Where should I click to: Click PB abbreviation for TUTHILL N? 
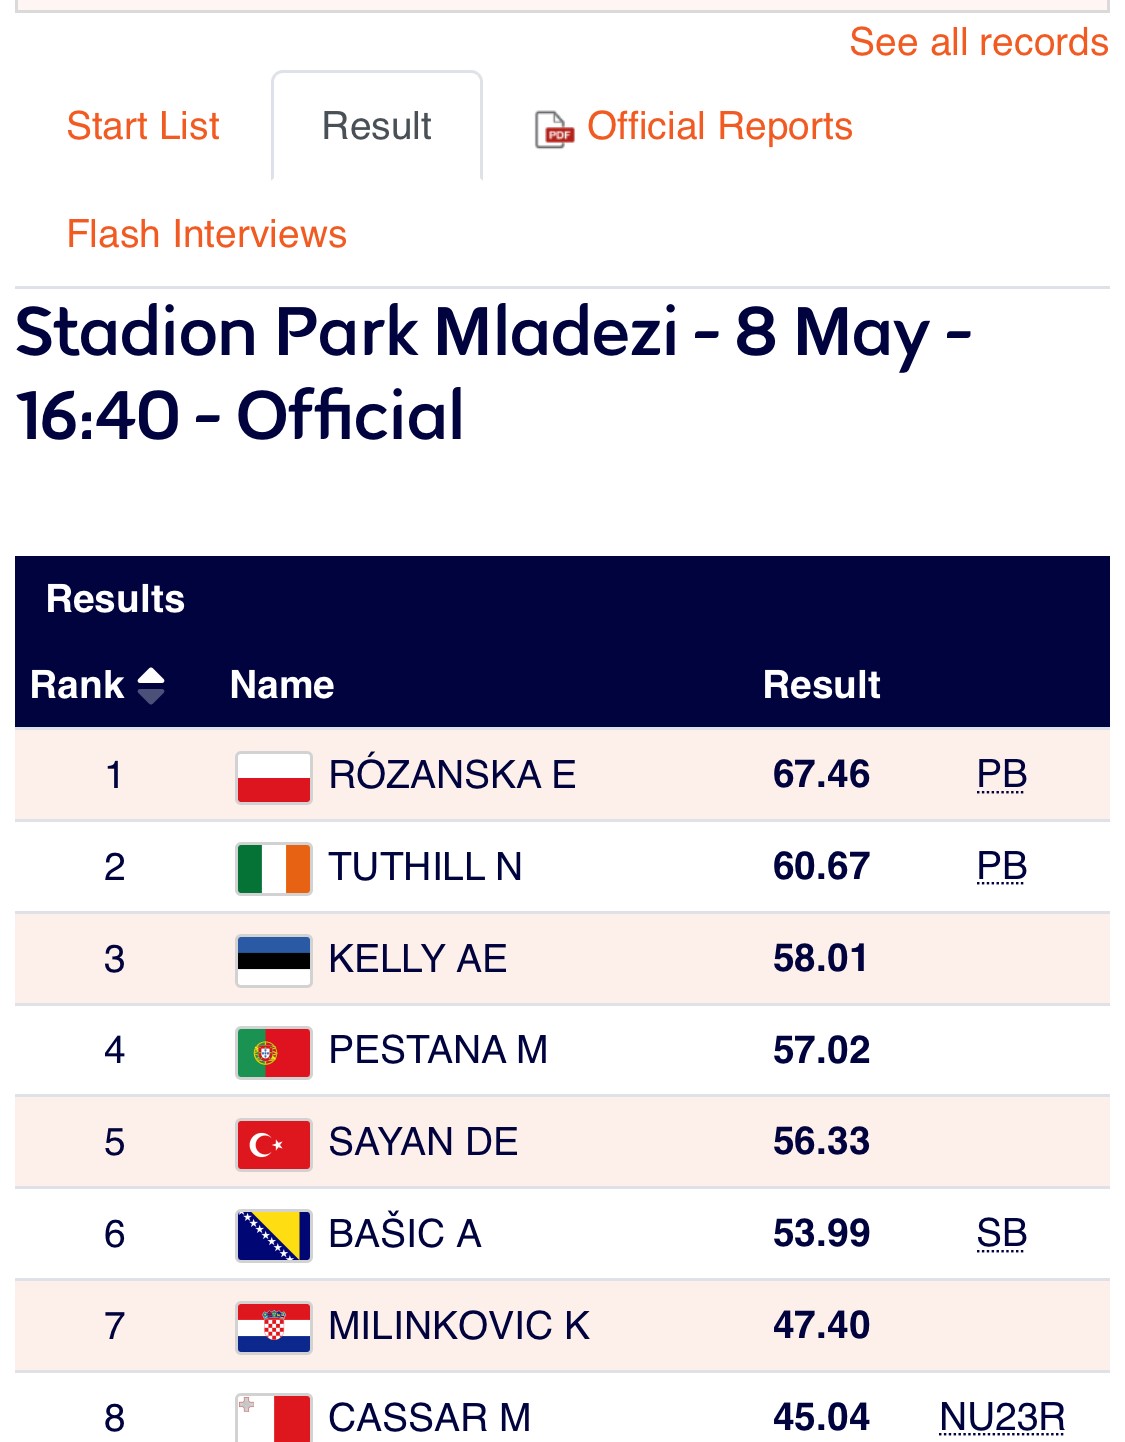pos(1002,866)
